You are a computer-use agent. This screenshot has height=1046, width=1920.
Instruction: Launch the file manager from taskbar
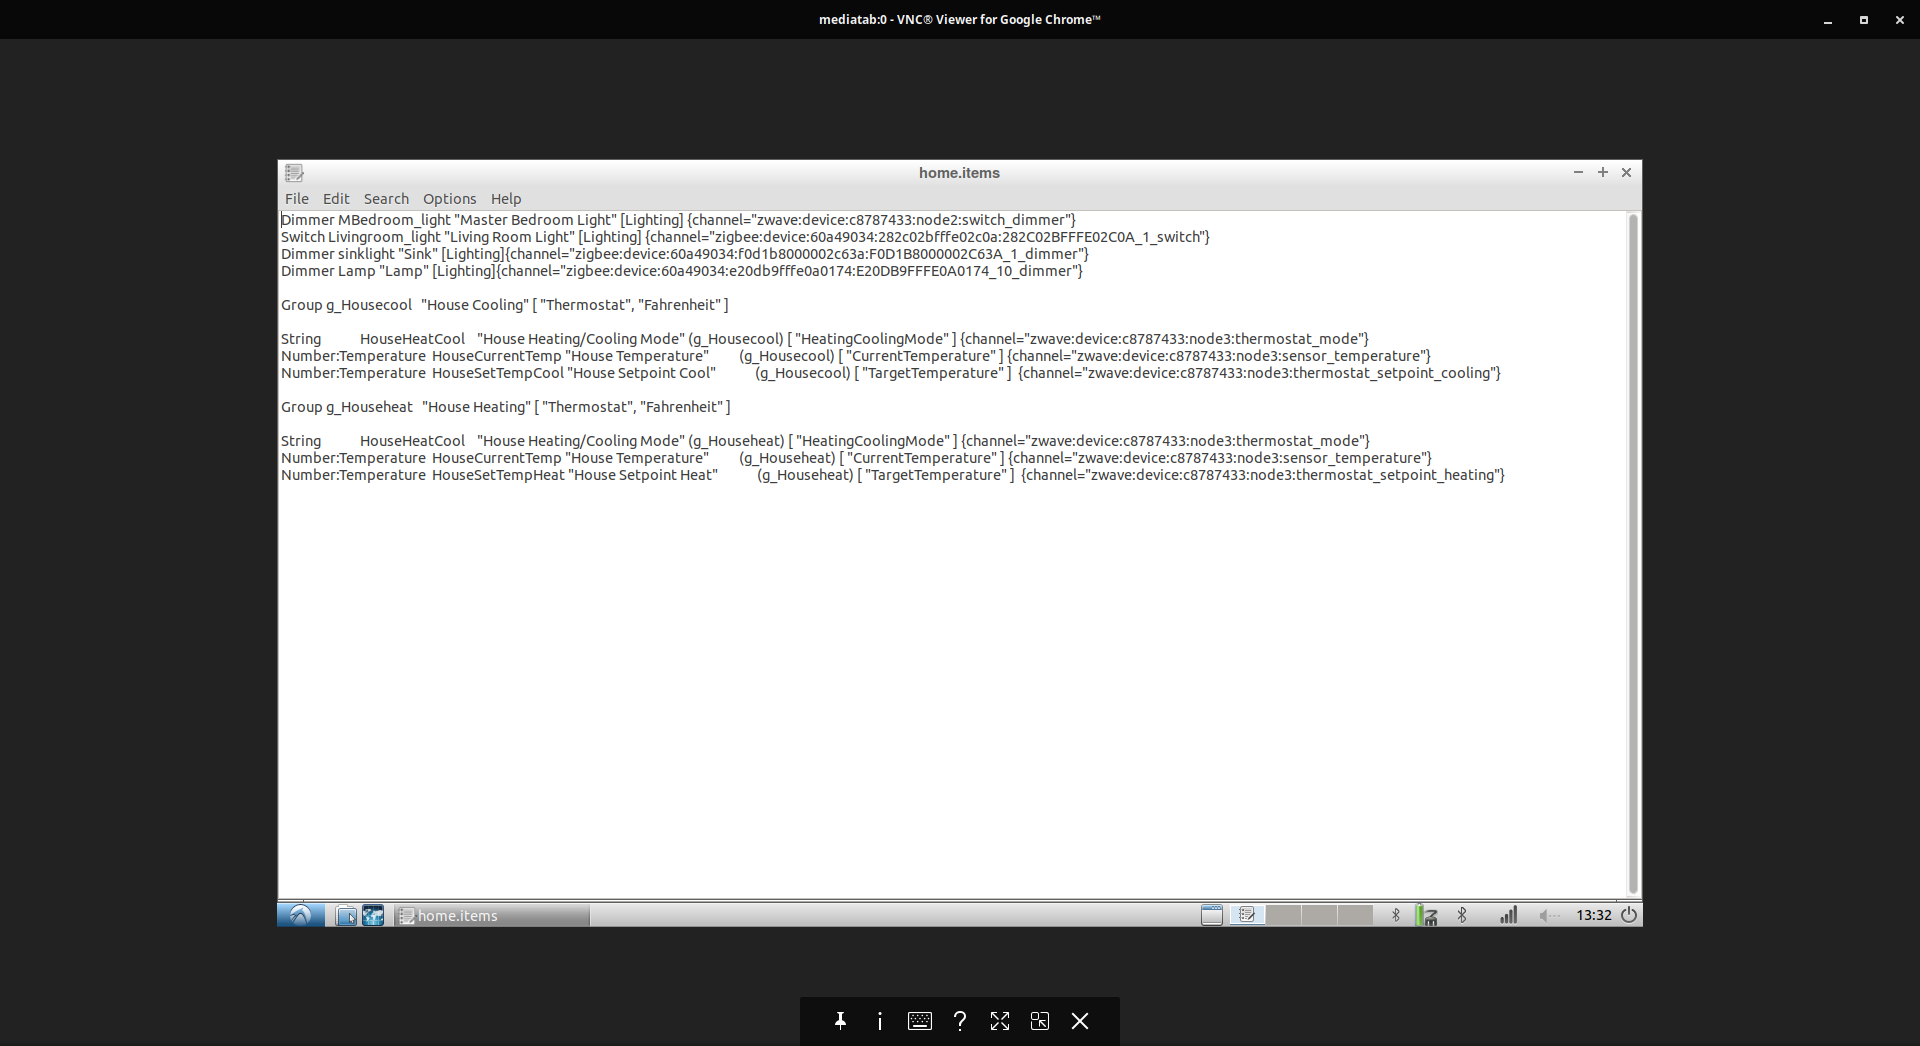346,915
